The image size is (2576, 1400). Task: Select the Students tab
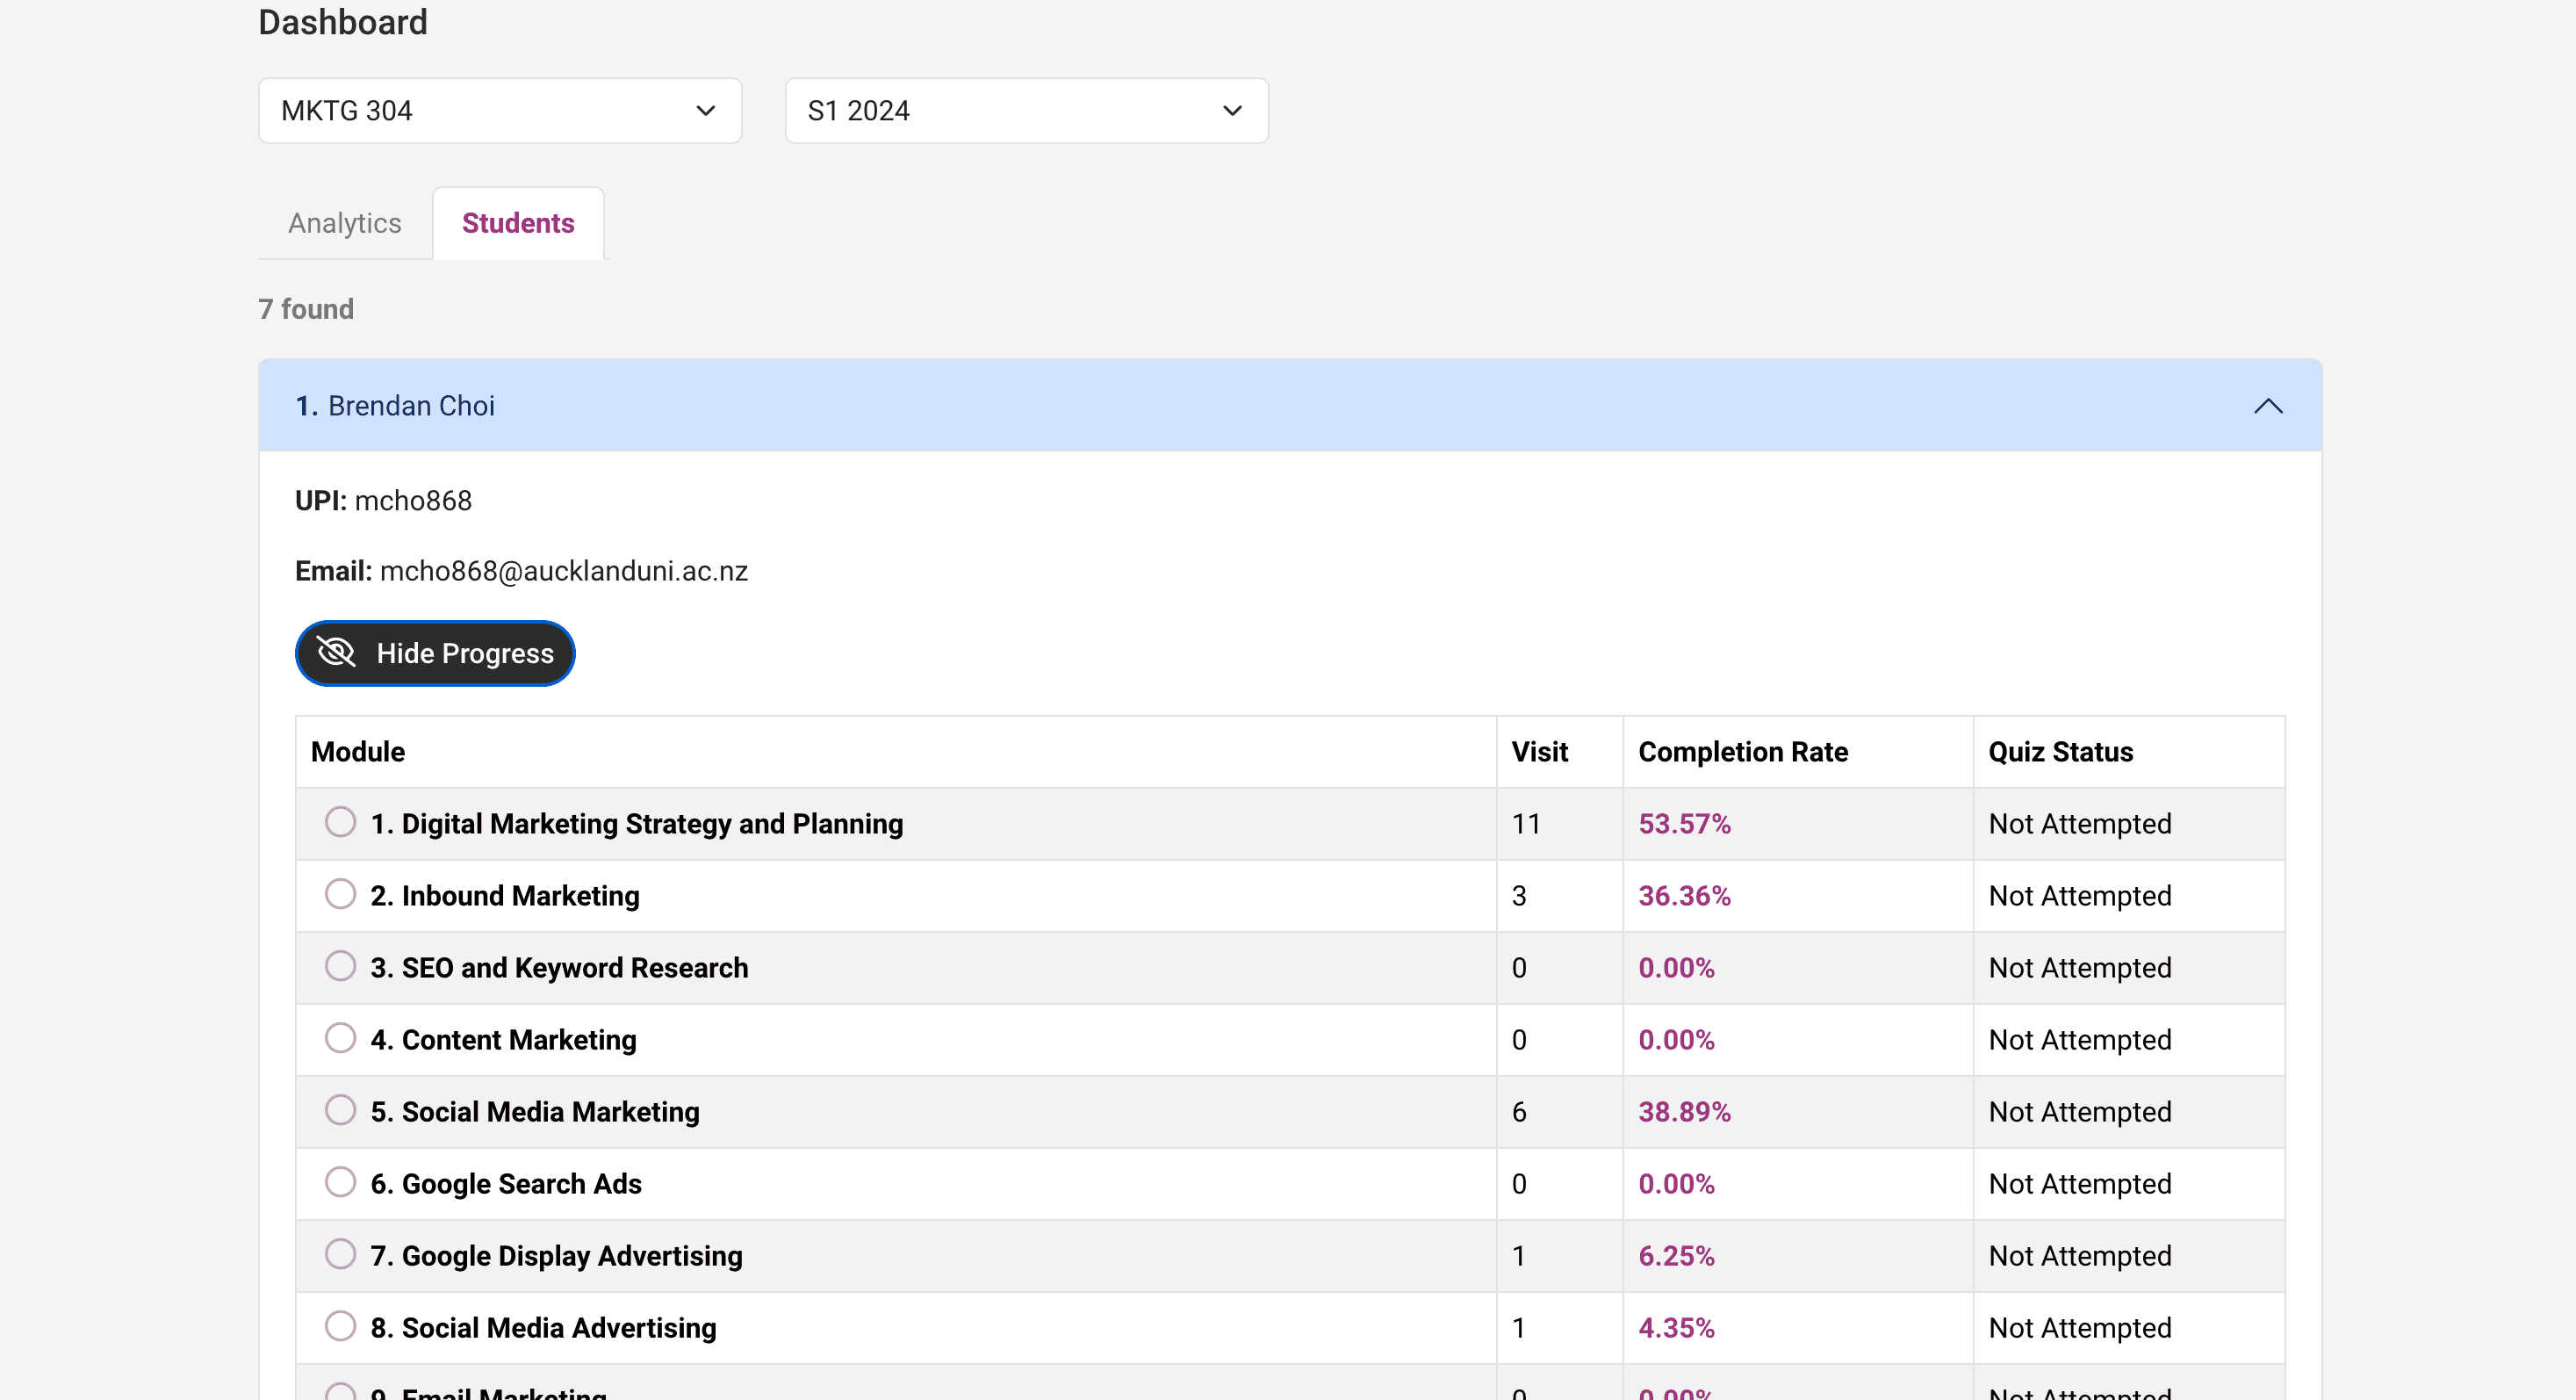pyautogui.click(x=518, y=223)
